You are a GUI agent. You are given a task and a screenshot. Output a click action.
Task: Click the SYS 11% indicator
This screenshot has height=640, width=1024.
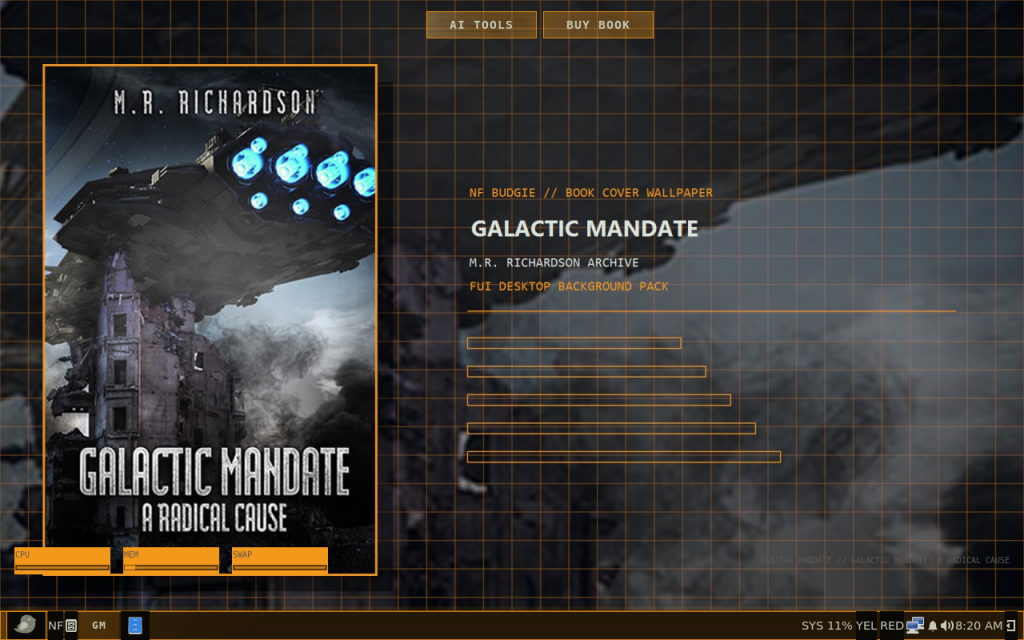click(x=827, y=626)
